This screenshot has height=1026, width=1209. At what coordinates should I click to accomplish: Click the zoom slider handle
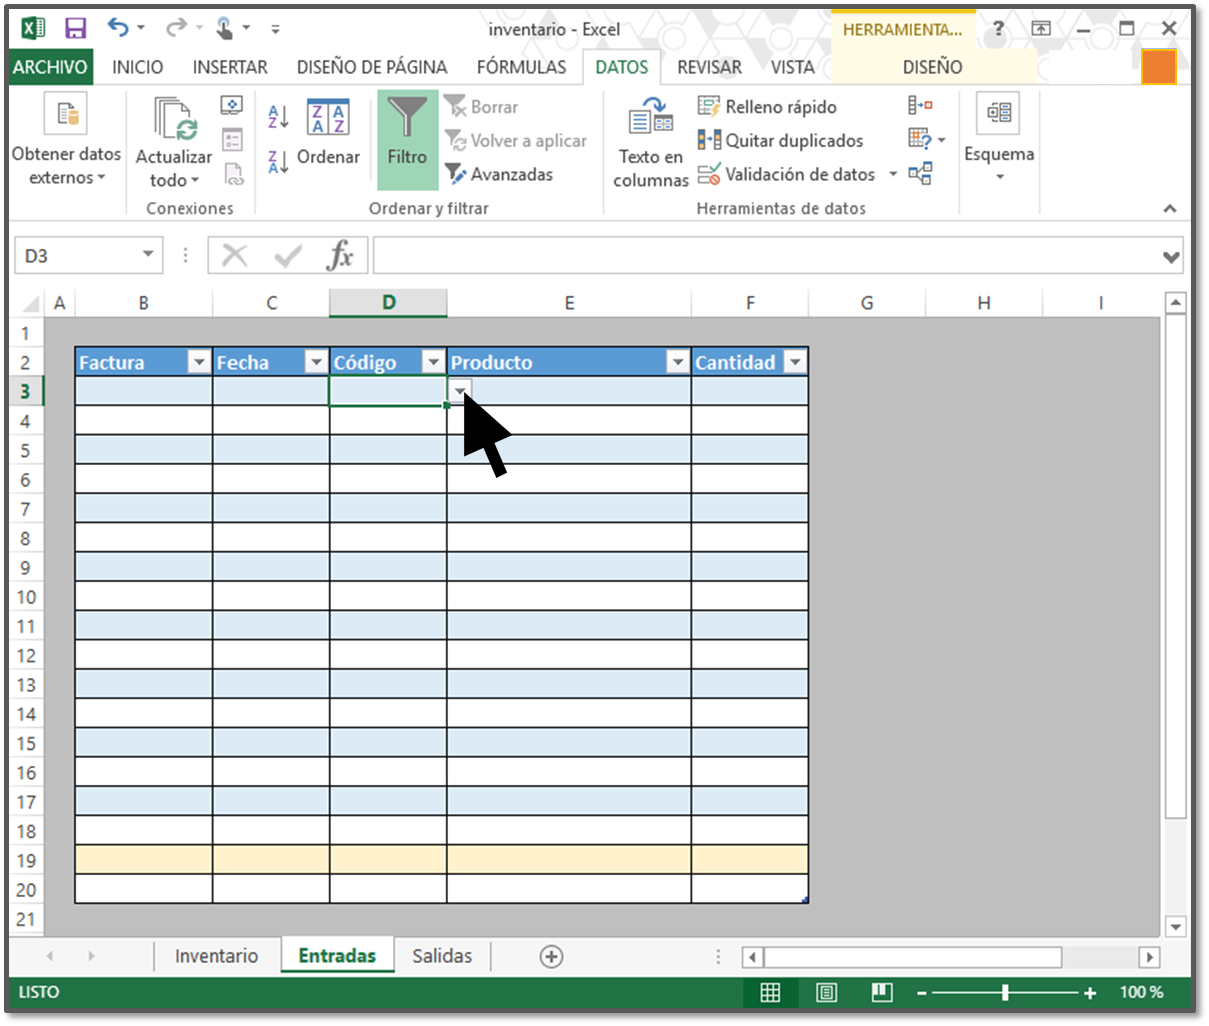(1005, 993)
